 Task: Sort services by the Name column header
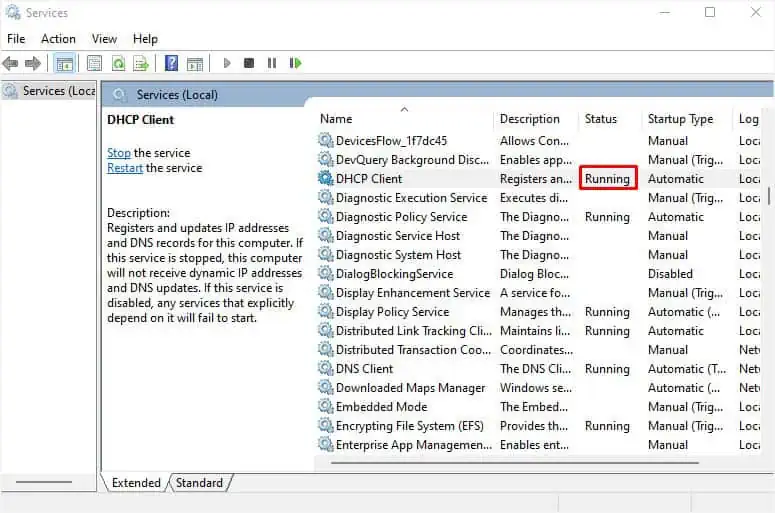click(x=336, y=119)
